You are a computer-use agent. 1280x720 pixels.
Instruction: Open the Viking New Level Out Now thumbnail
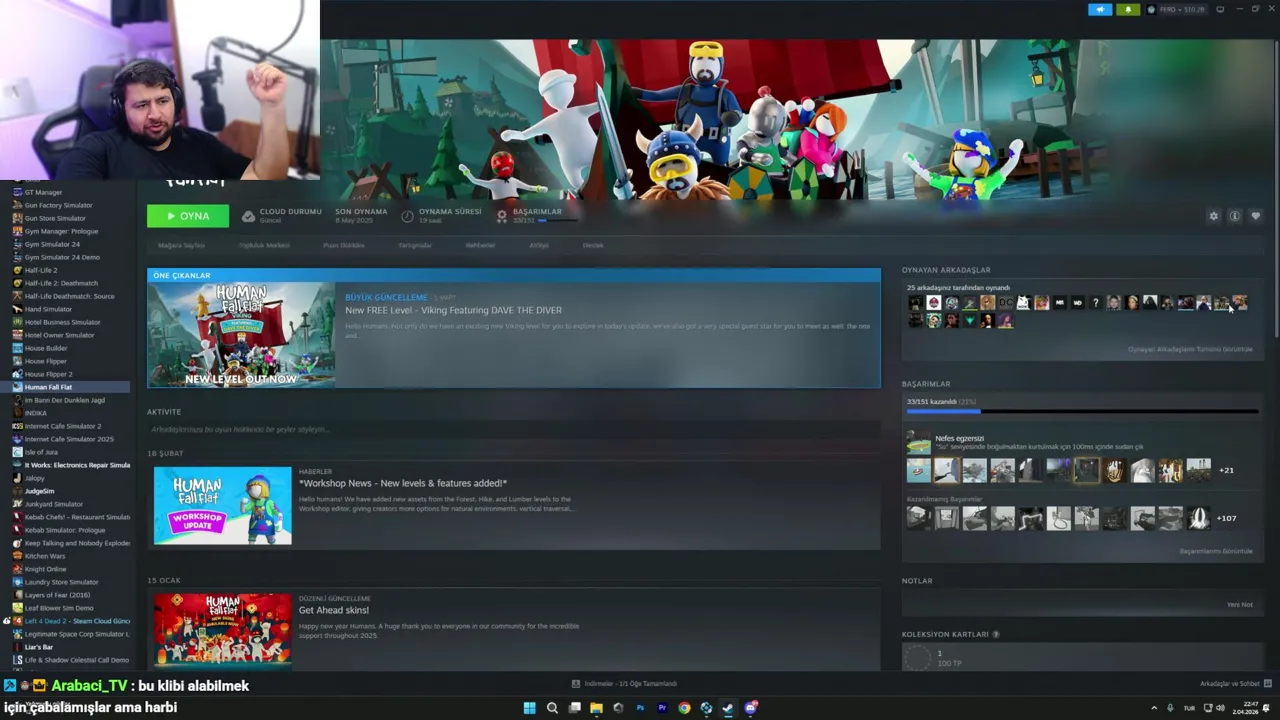[241, 335]
